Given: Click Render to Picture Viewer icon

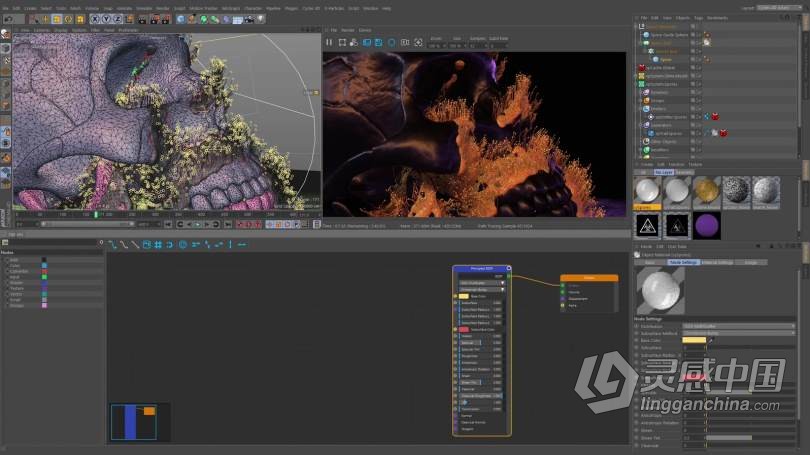Looking at the screenshot, I should (154, 19).
